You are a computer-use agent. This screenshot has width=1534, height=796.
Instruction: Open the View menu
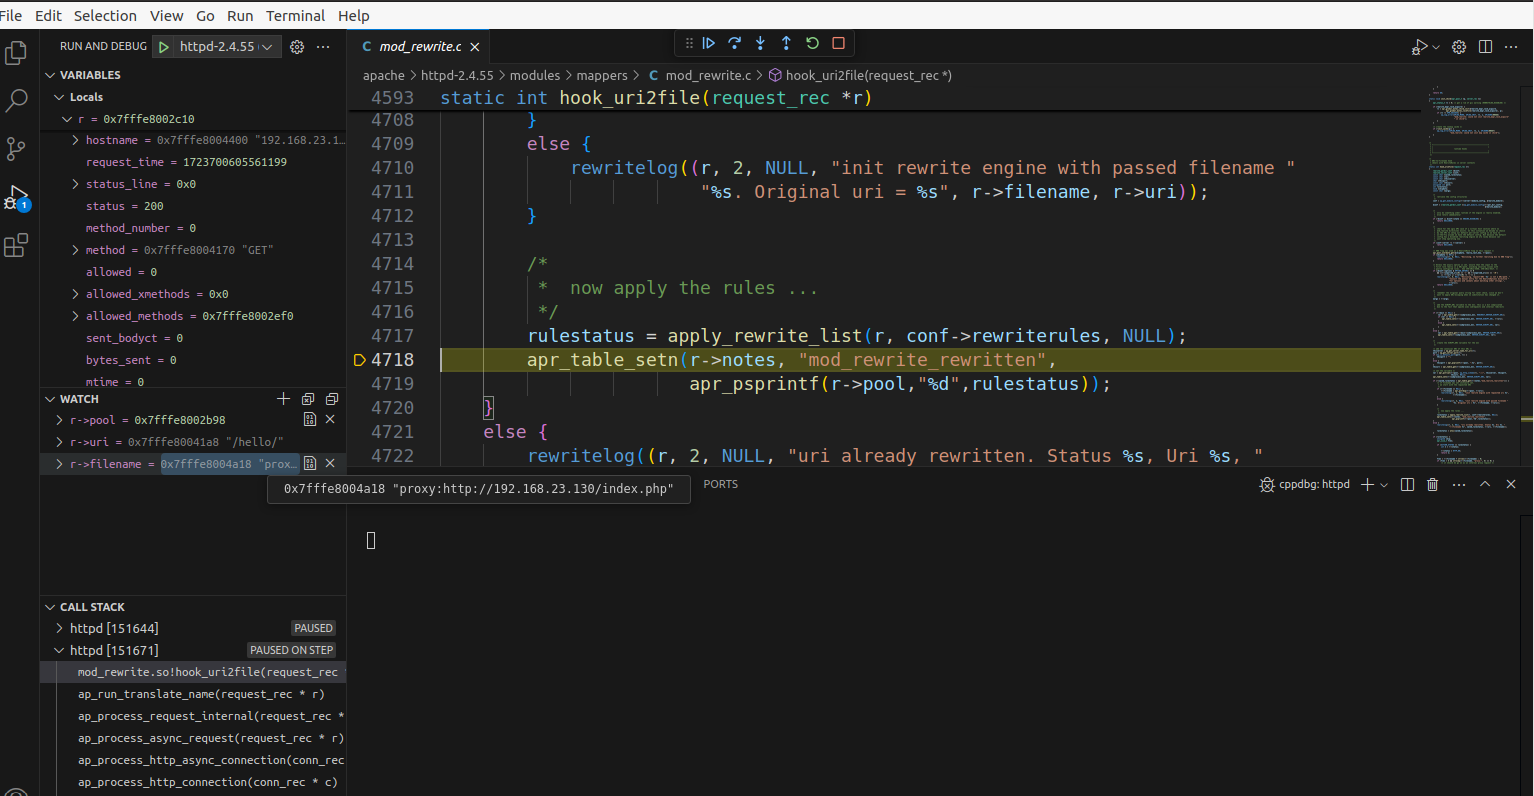pyautogui.click(x=166, y=16)
